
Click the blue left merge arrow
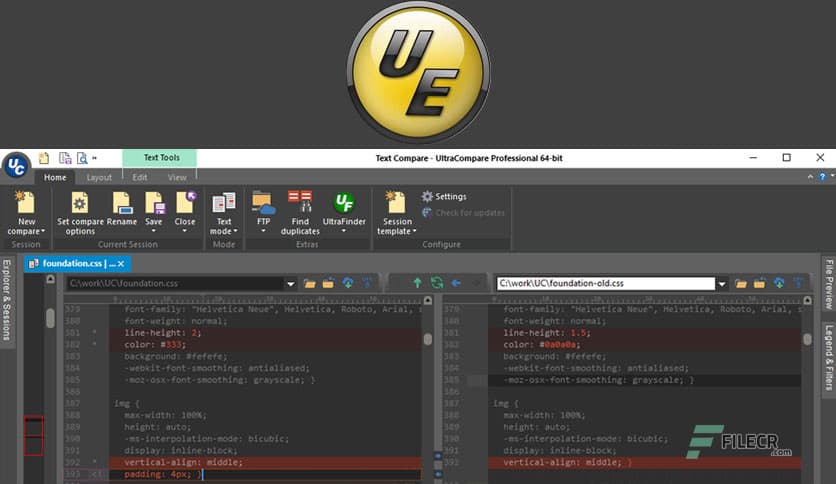pos(456,283)
